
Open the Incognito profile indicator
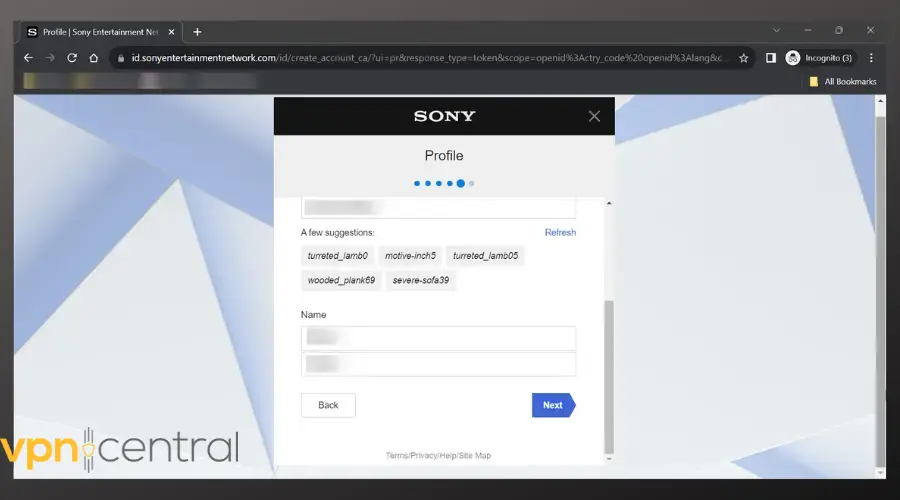pyautogui.click(x=820, y=58)
